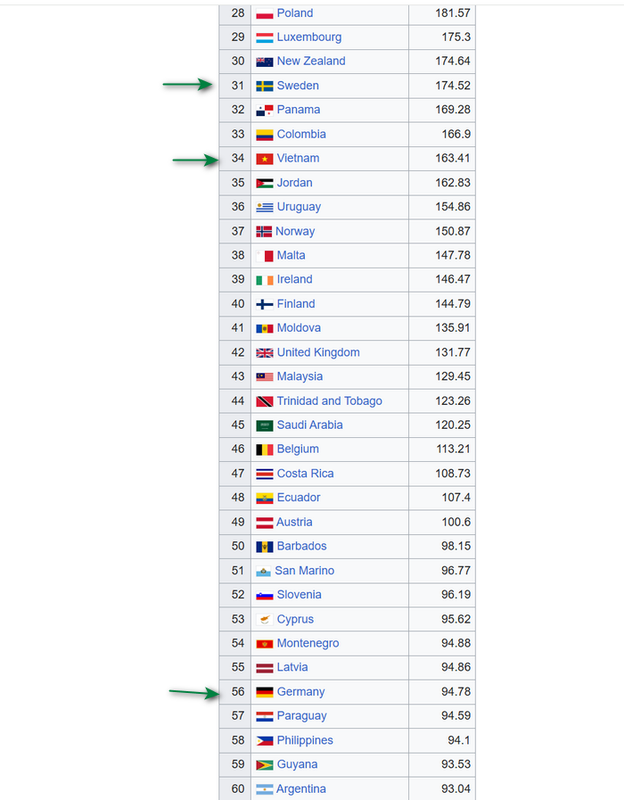Open the Germany country link
This screenshot has height=800, width=624.
(301, 692)
